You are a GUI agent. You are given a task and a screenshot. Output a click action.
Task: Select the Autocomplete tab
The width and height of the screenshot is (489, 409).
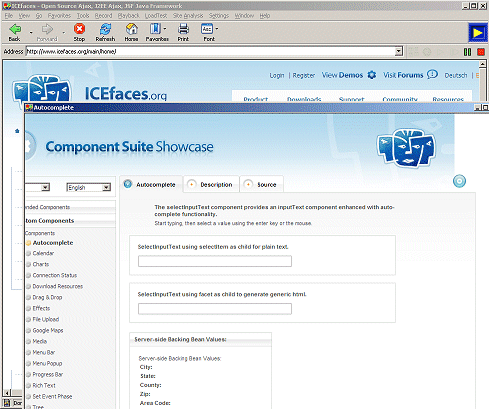[151, 184]
